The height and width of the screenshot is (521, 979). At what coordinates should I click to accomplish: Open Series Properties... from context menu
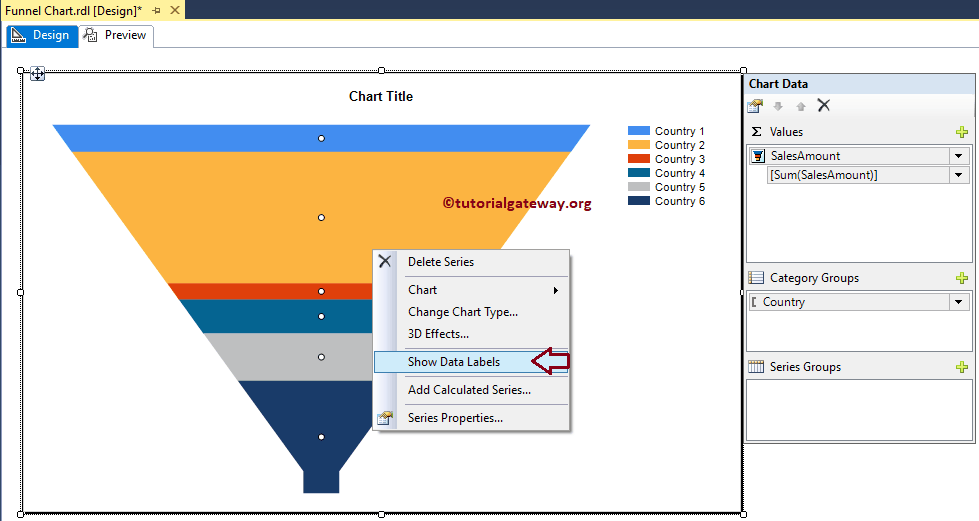click(471, 418)
